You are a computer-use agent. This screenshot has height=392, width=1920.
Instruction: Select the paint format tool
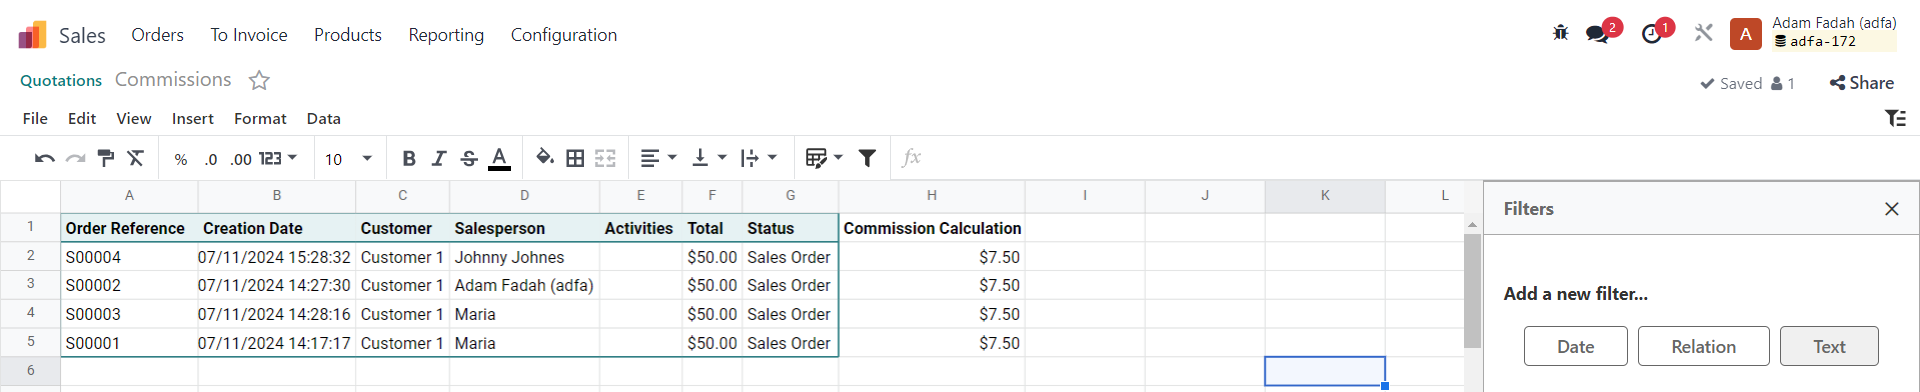point(106,158)
